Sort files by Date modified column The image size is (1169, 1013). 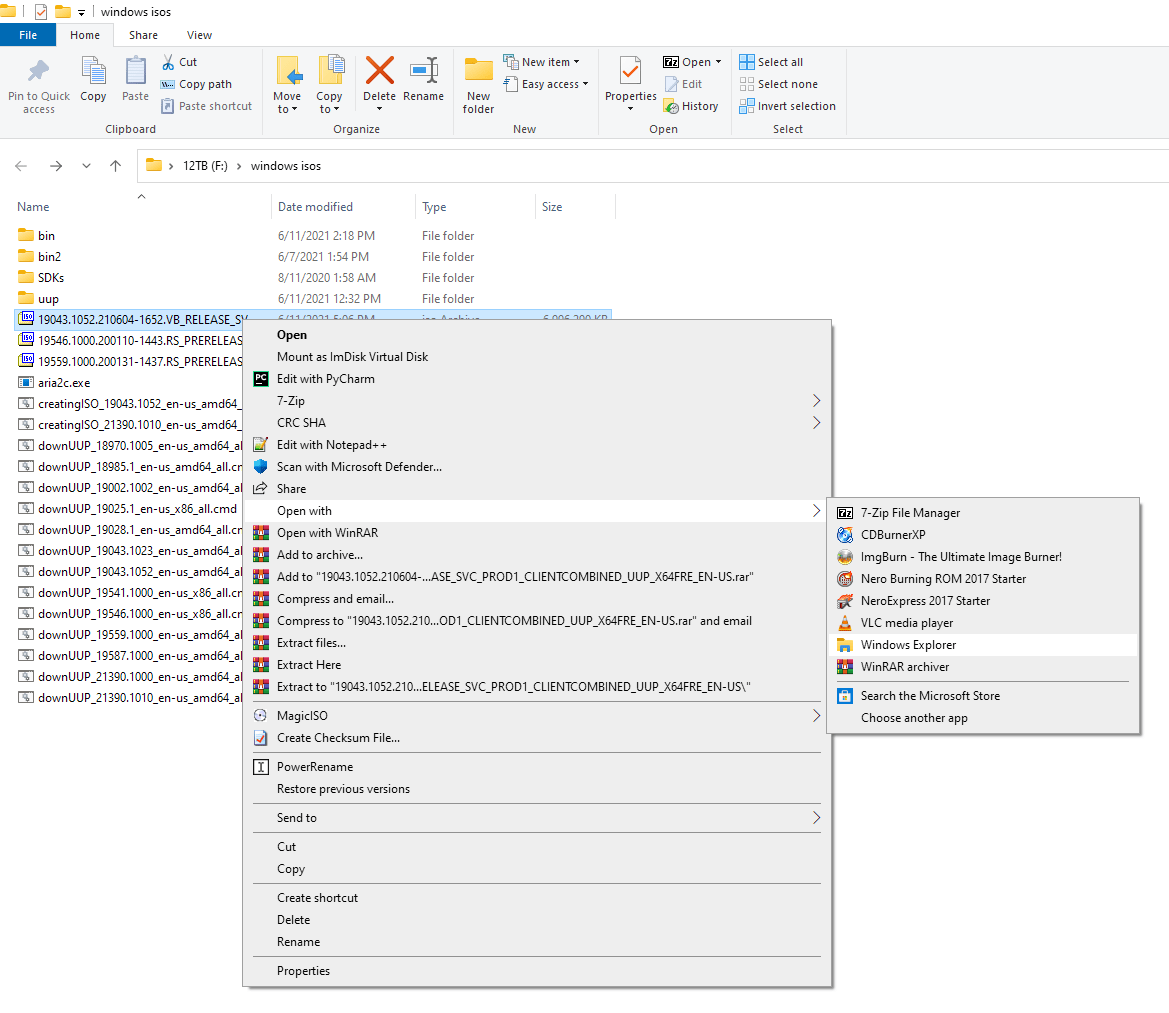[x=315, y=207]
